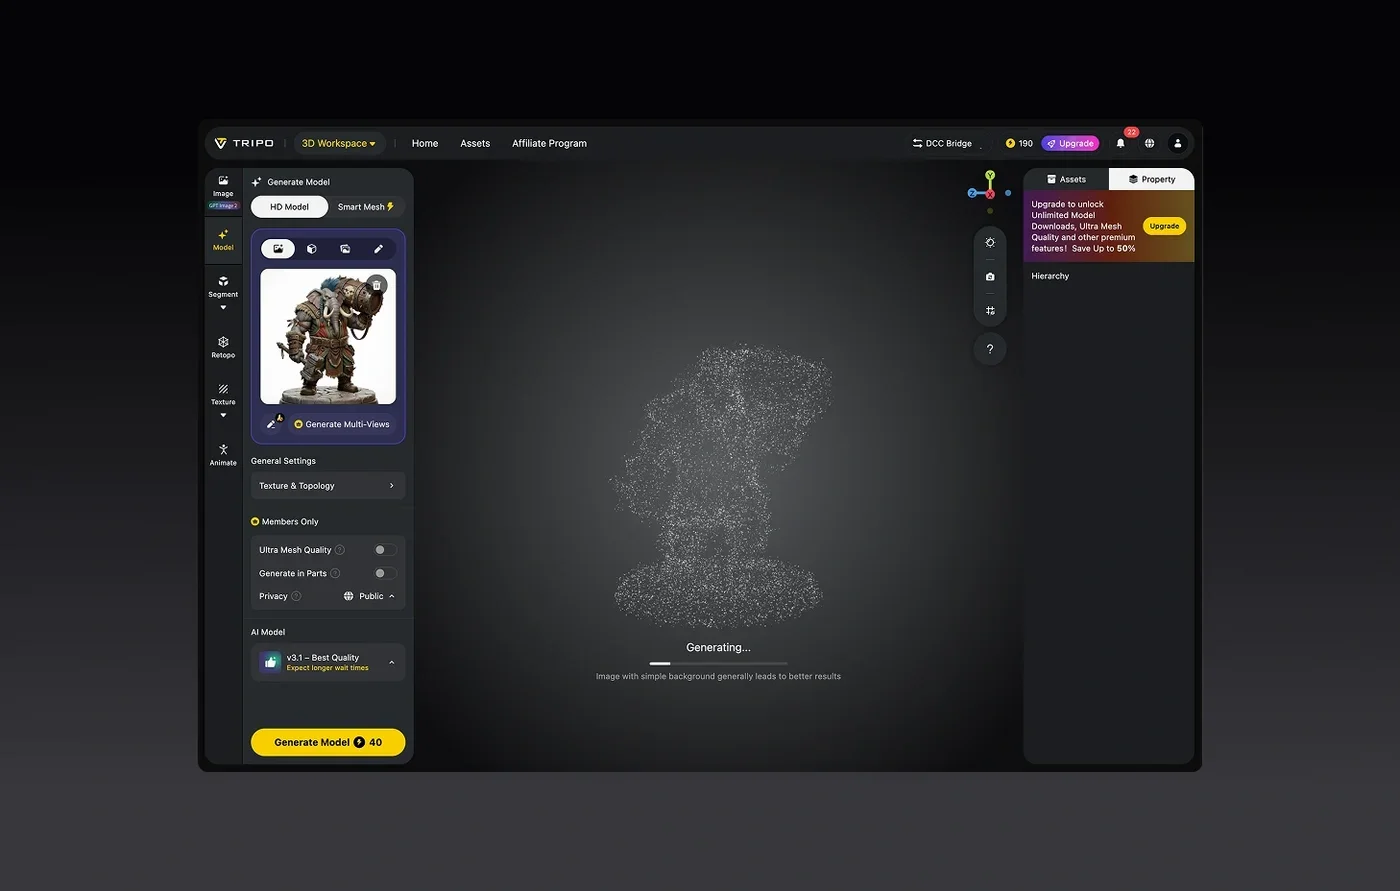Click the Hierarchy label in Property panel
This screenshot has width=1400, height=891.
(x=1050, y=276)
